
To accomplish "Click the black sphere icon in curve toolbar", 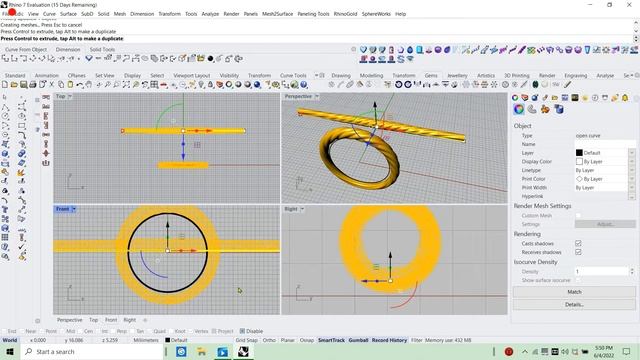I will [211, 59].
